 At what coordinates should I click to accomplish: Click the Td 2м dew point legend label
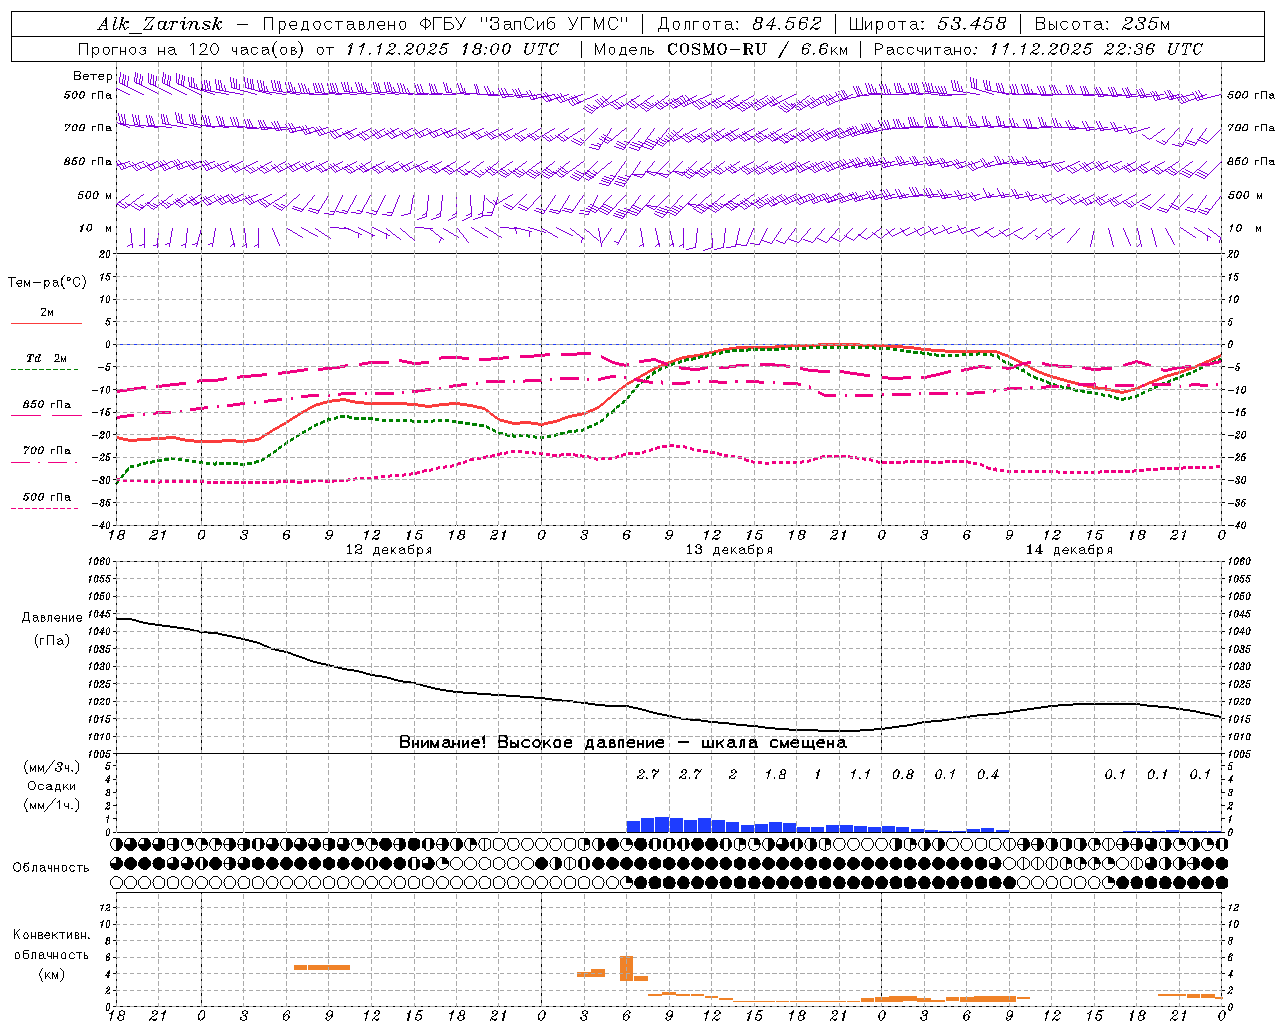(x=47, y=358)
